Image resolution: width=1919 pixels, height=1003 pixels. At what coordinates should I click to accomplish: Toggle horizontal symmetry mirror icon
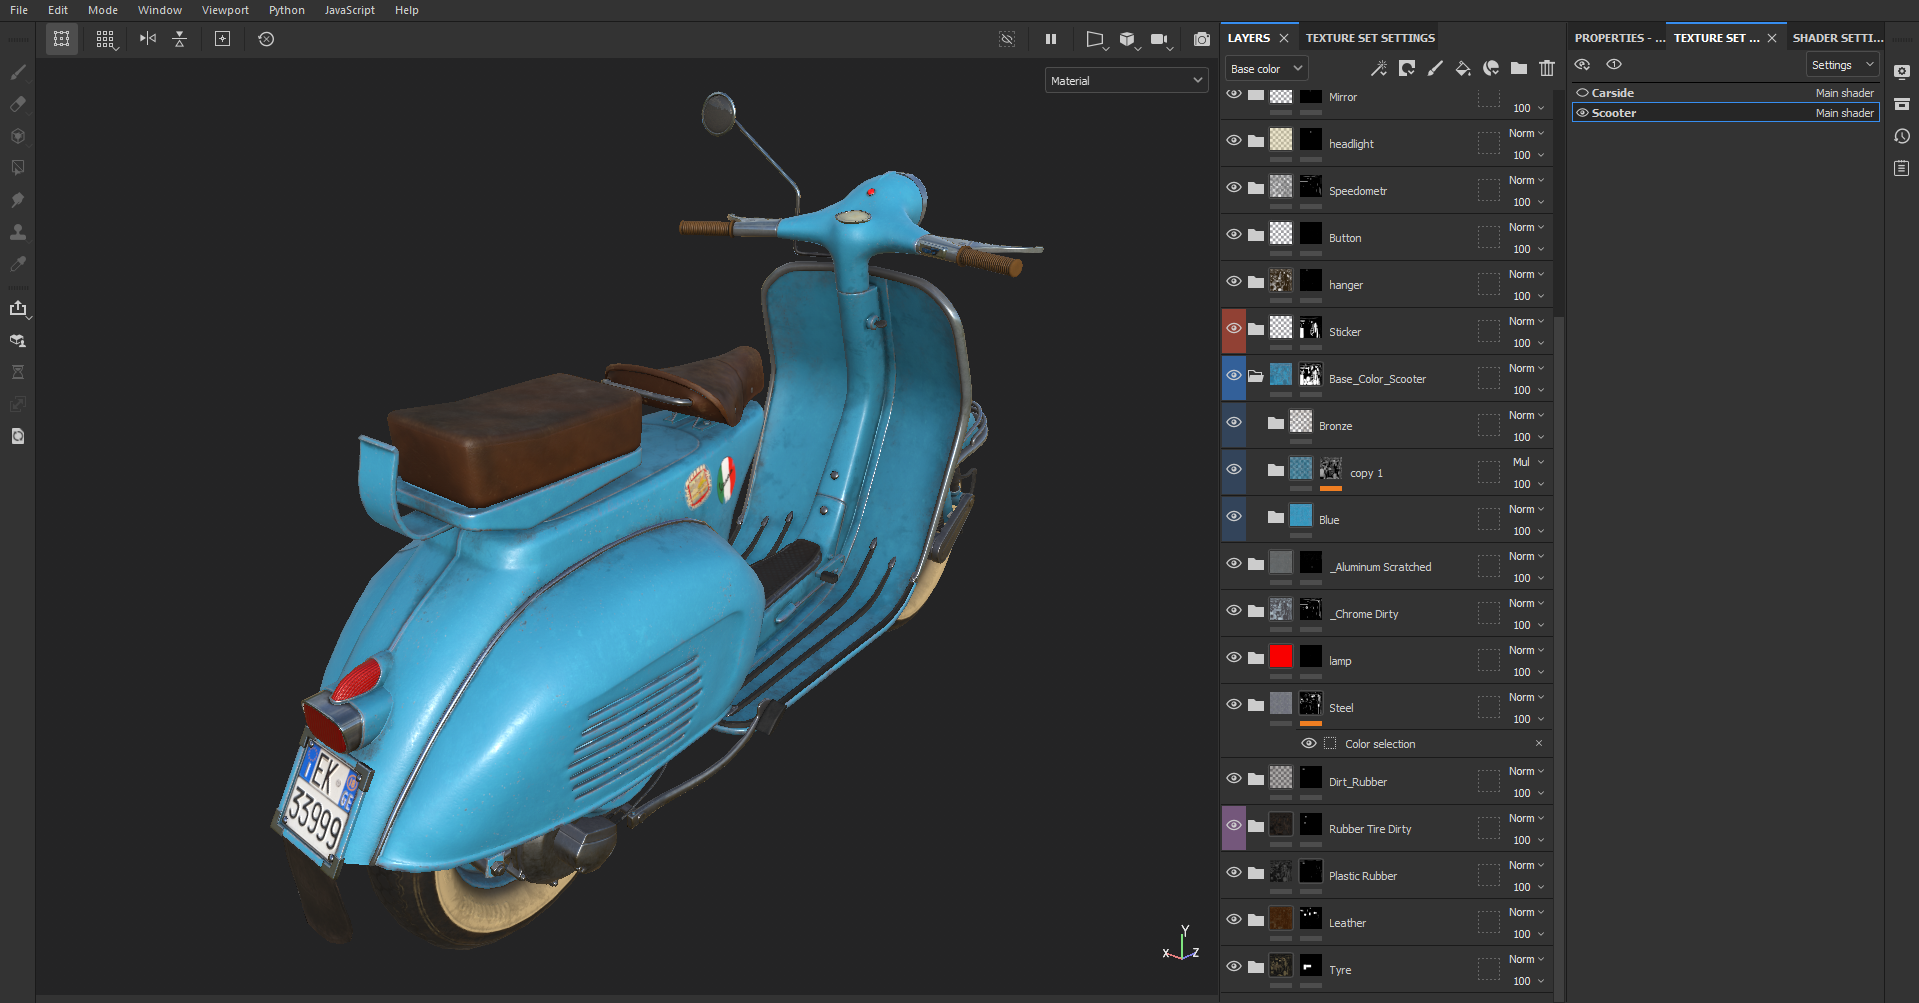[x=148, y=39]
